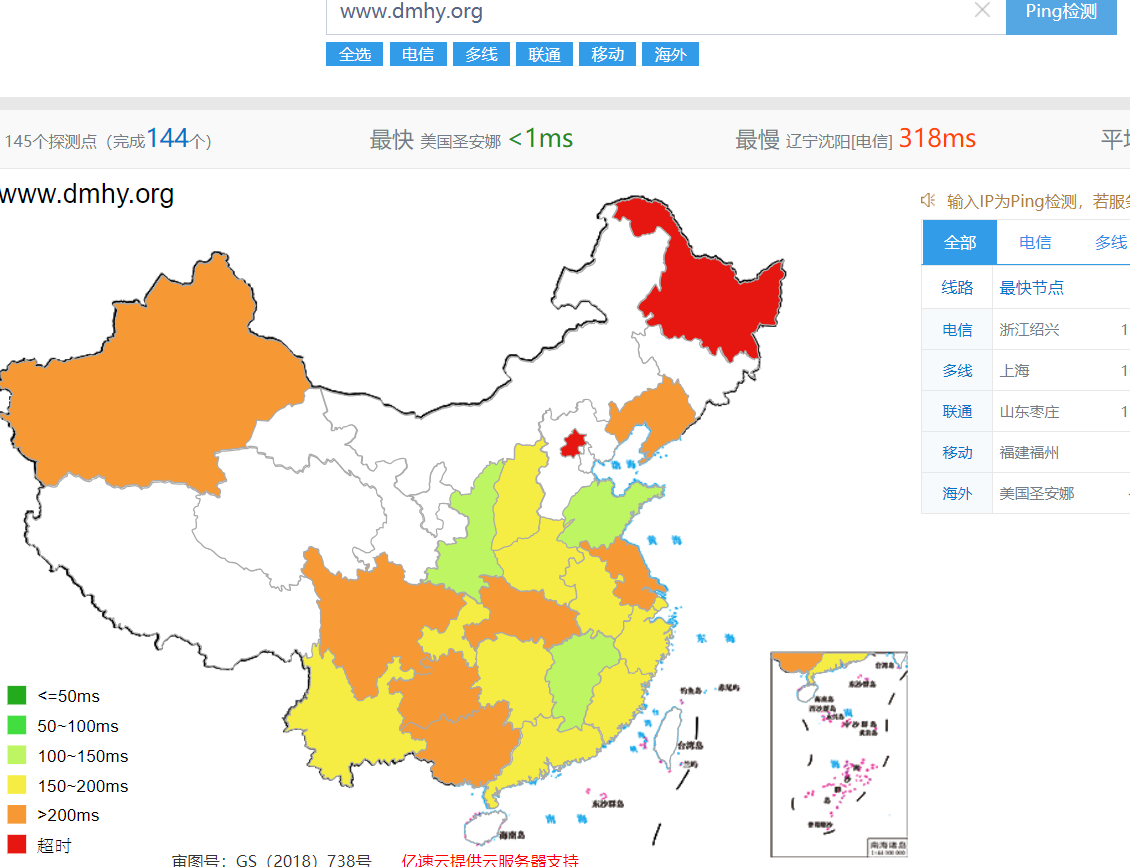
Task: Toggle the 海外 line filter button
Action: pos(670,54)
